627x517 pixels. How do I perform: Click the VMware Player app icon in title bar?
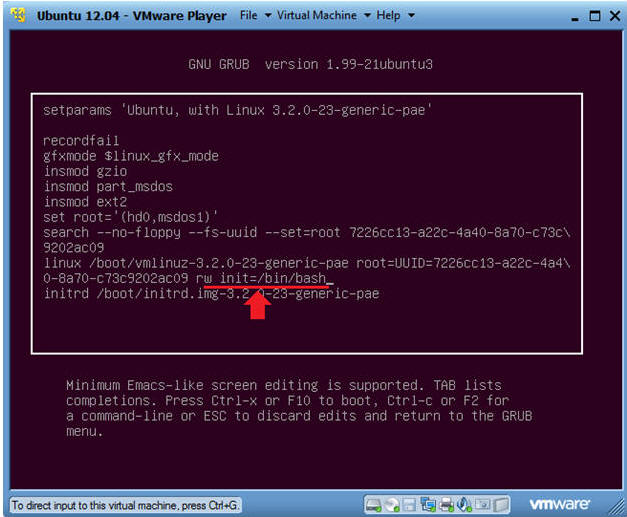point(18,15)
